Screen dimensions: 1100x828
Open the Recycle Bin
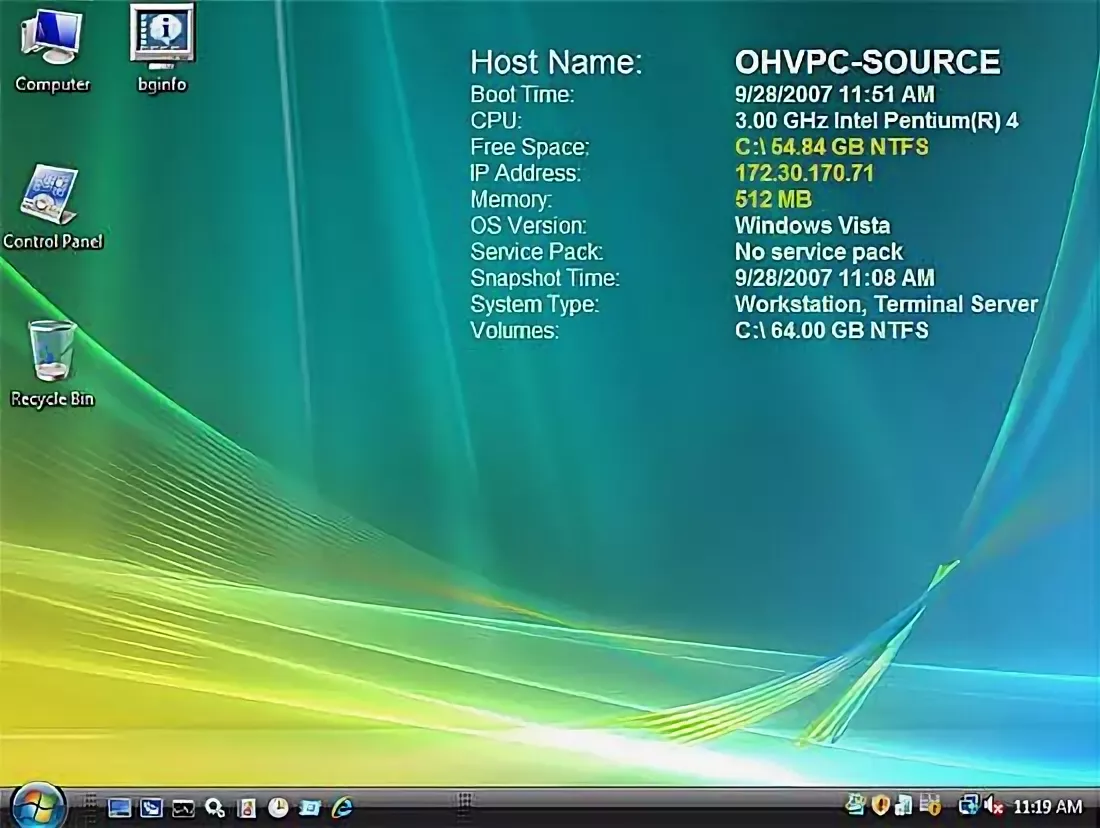(52, 355)
